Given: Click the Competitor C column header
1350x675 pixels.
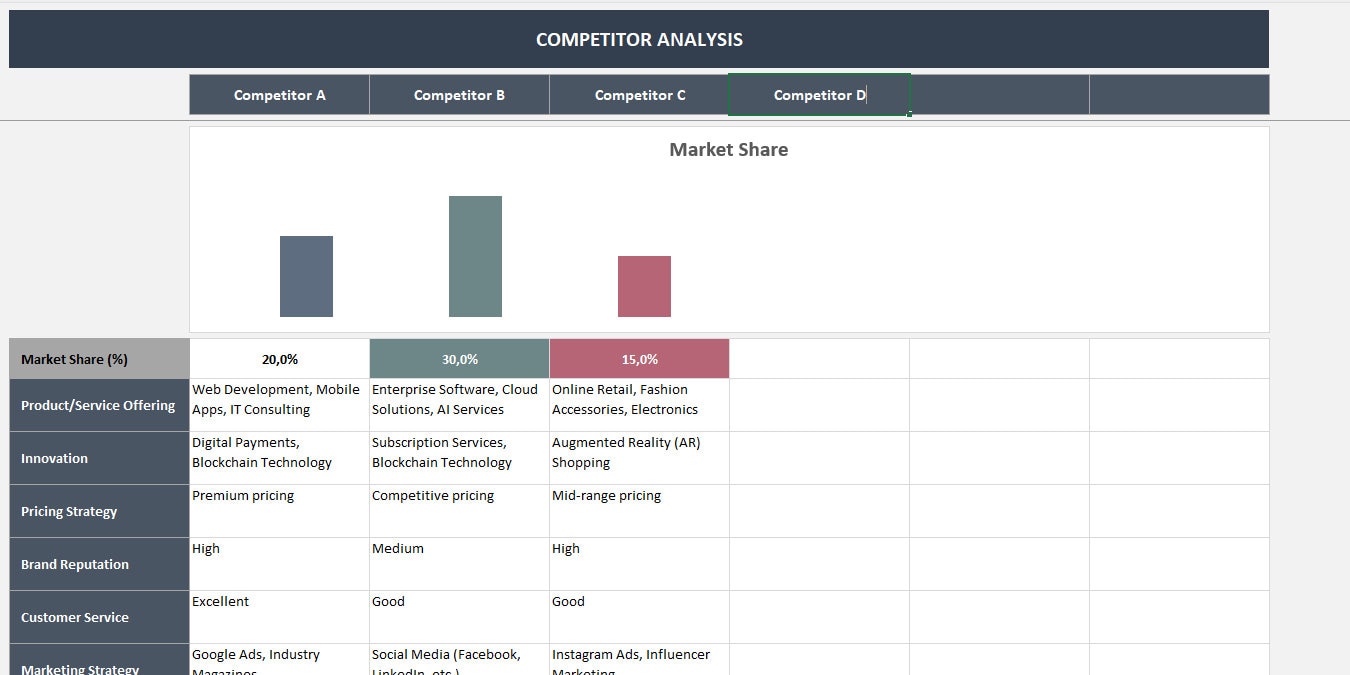Looking at the screenshot, I should click(639, 94).
